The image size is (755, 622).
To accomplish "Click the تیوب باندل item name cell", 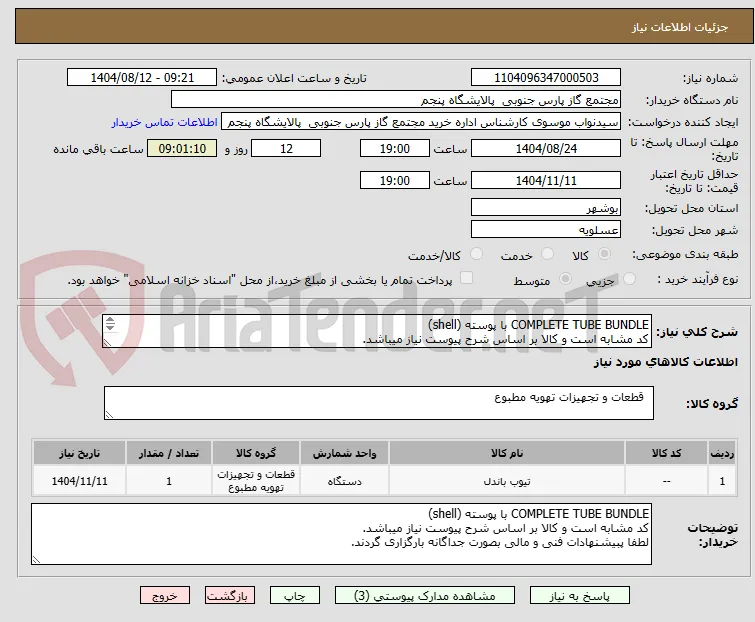I will 507,481.
